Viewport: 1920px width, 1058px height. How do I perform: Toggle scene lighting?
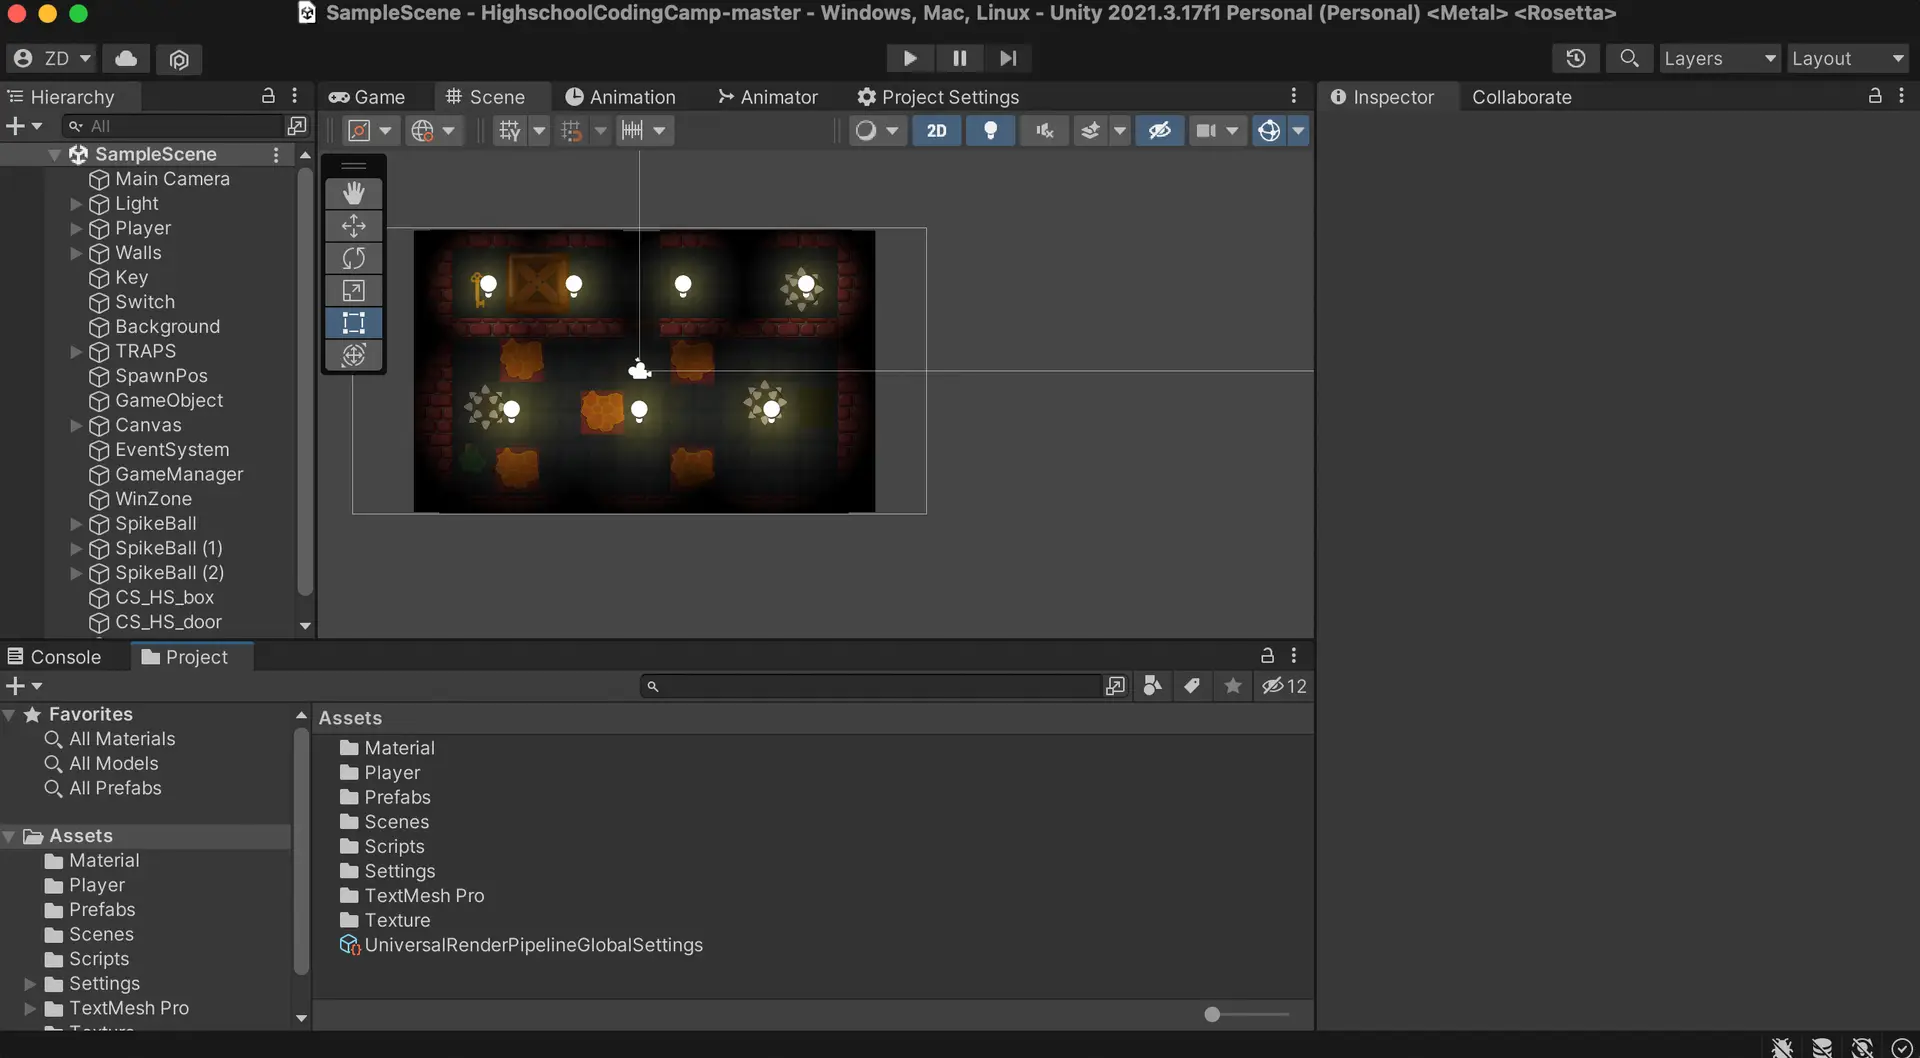click(x=990, y=131)
